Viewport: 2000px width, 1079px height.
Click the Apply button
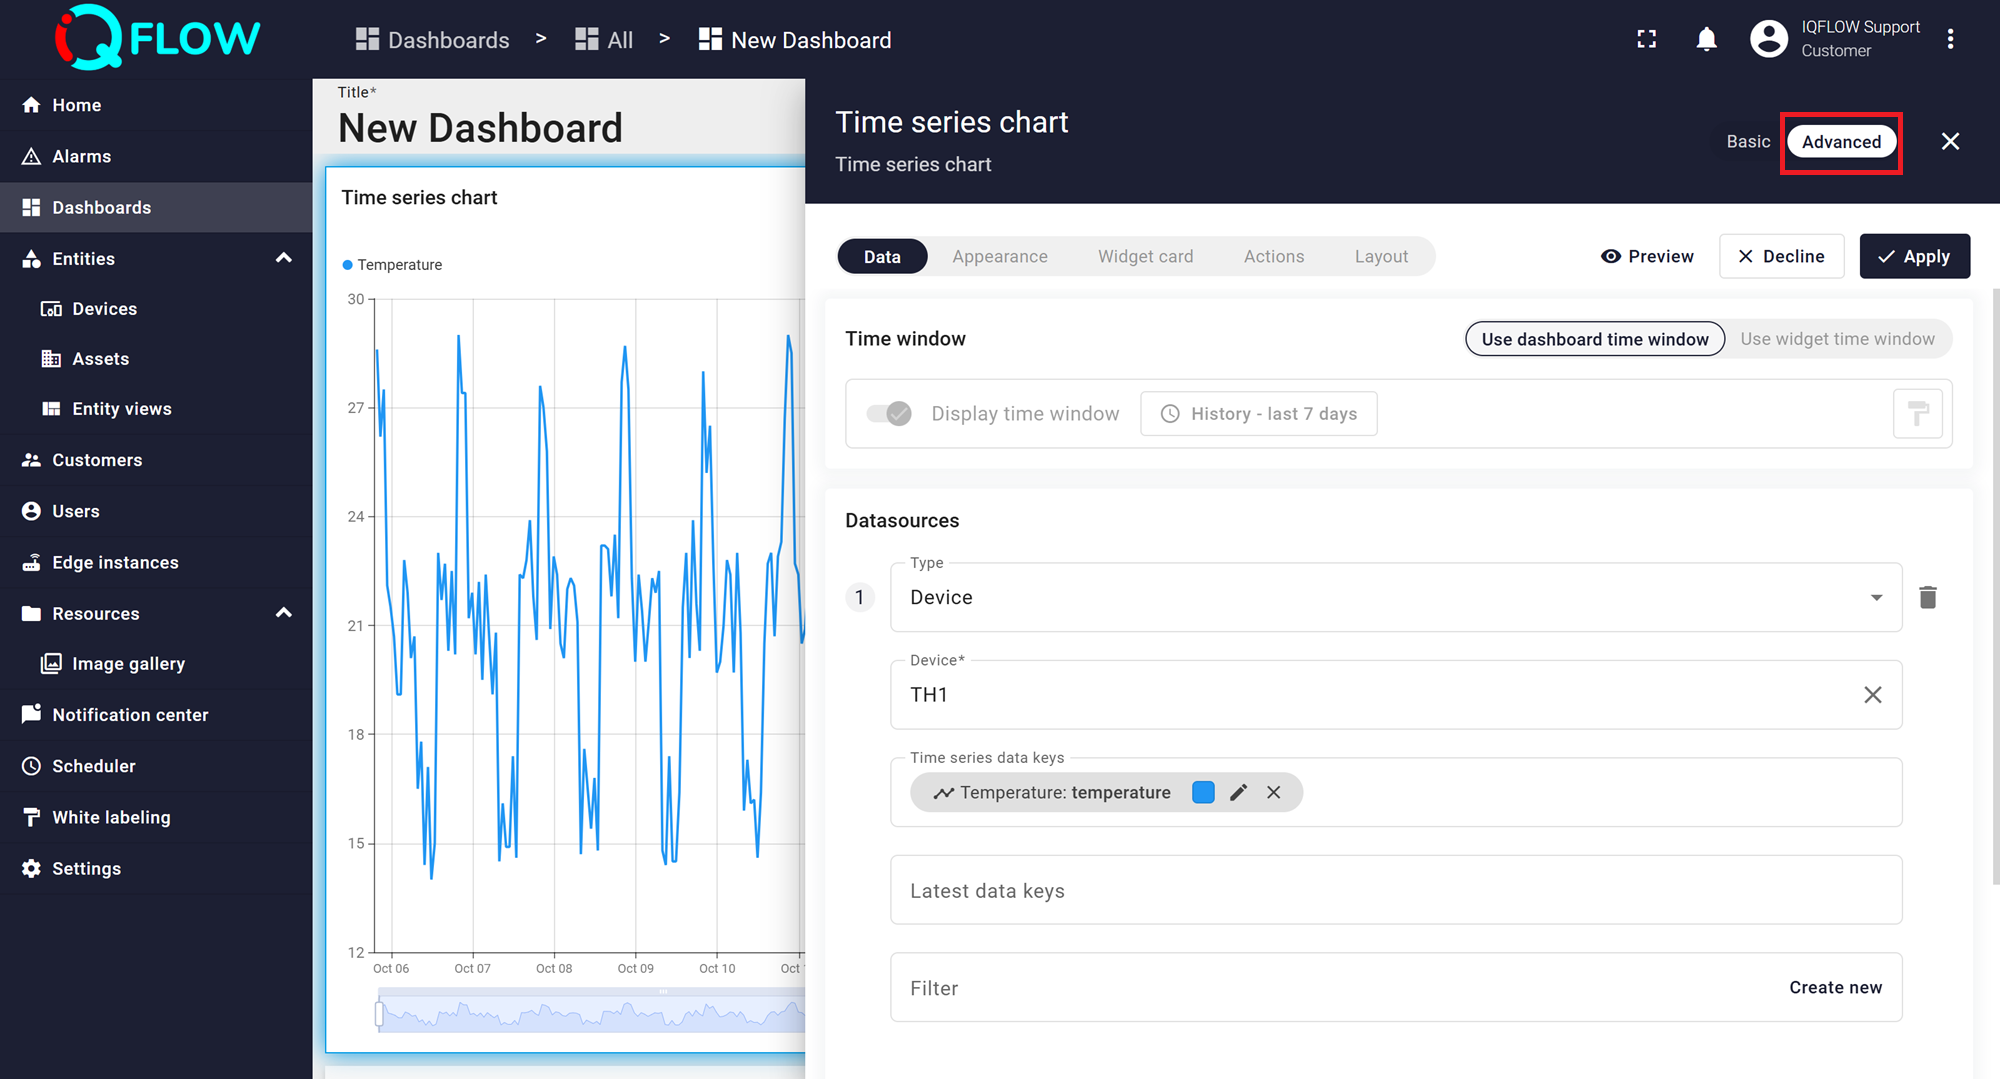click(1914, 257)
